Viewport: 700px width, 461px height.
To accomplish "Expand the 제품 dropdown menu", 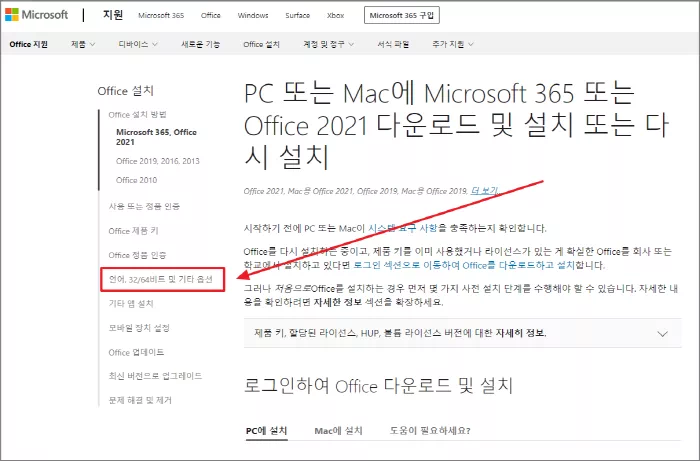I will pos(83,44).
